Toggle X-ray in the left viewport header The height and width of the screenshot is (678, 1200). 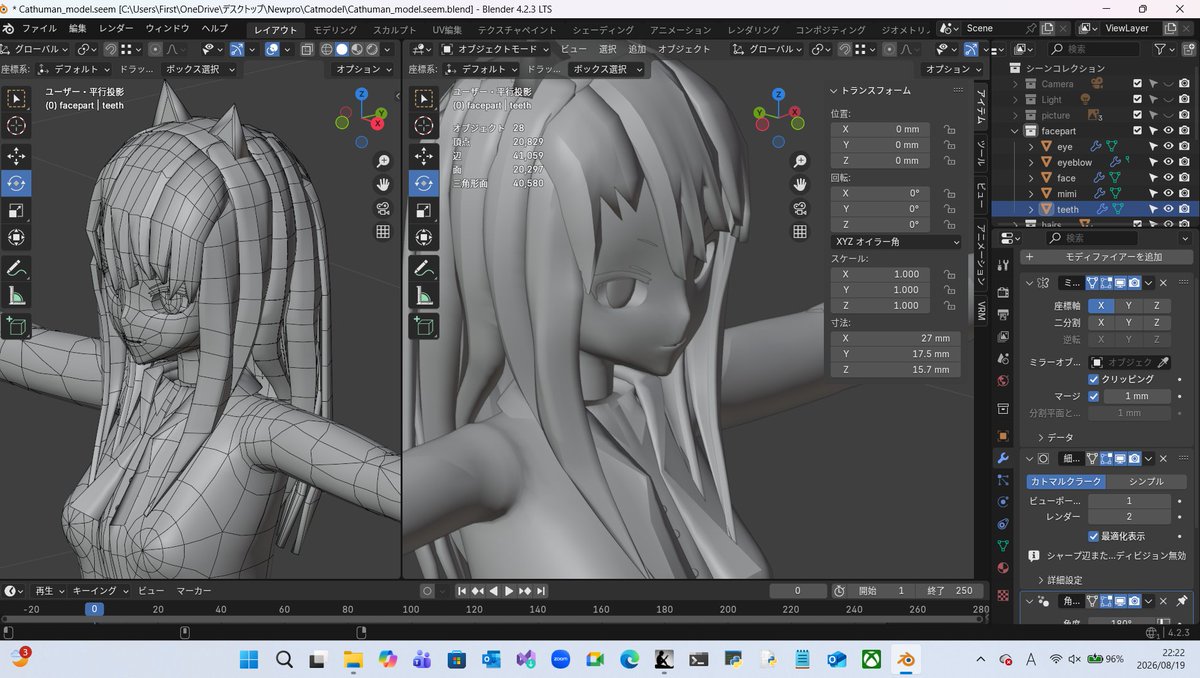306,49
